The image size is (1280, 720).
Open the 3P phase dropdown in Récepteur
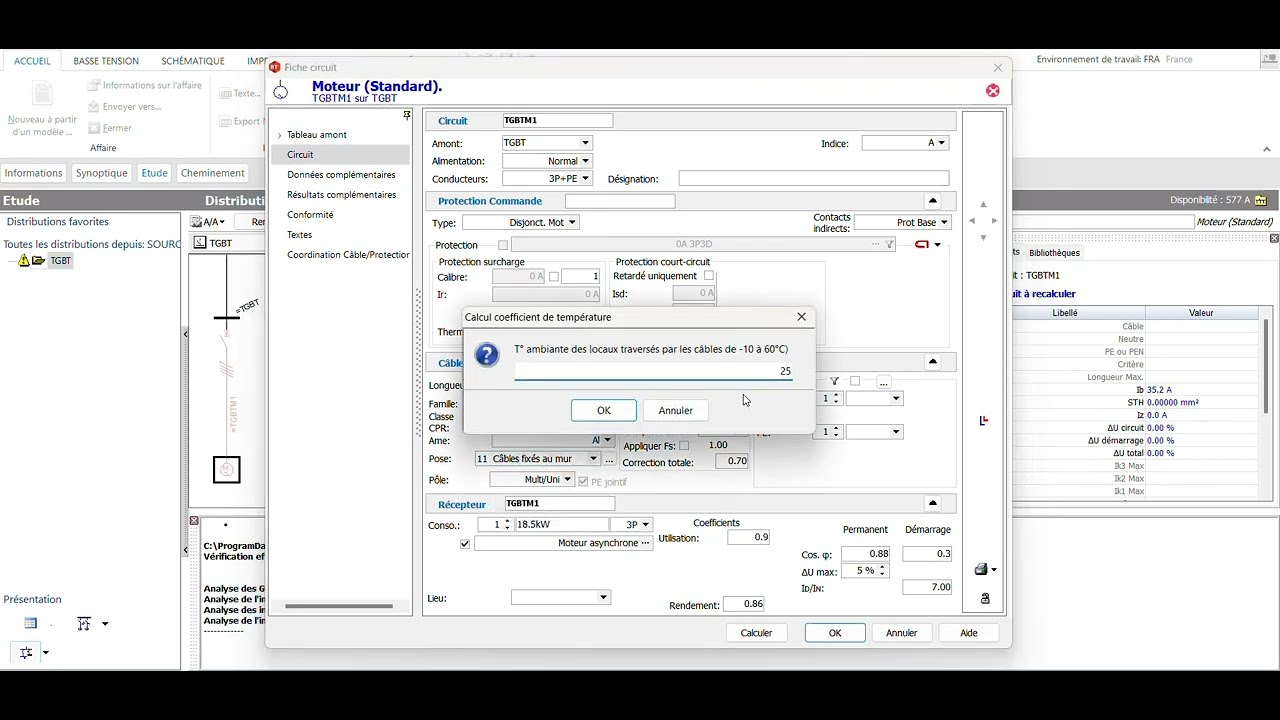[646, 525]
